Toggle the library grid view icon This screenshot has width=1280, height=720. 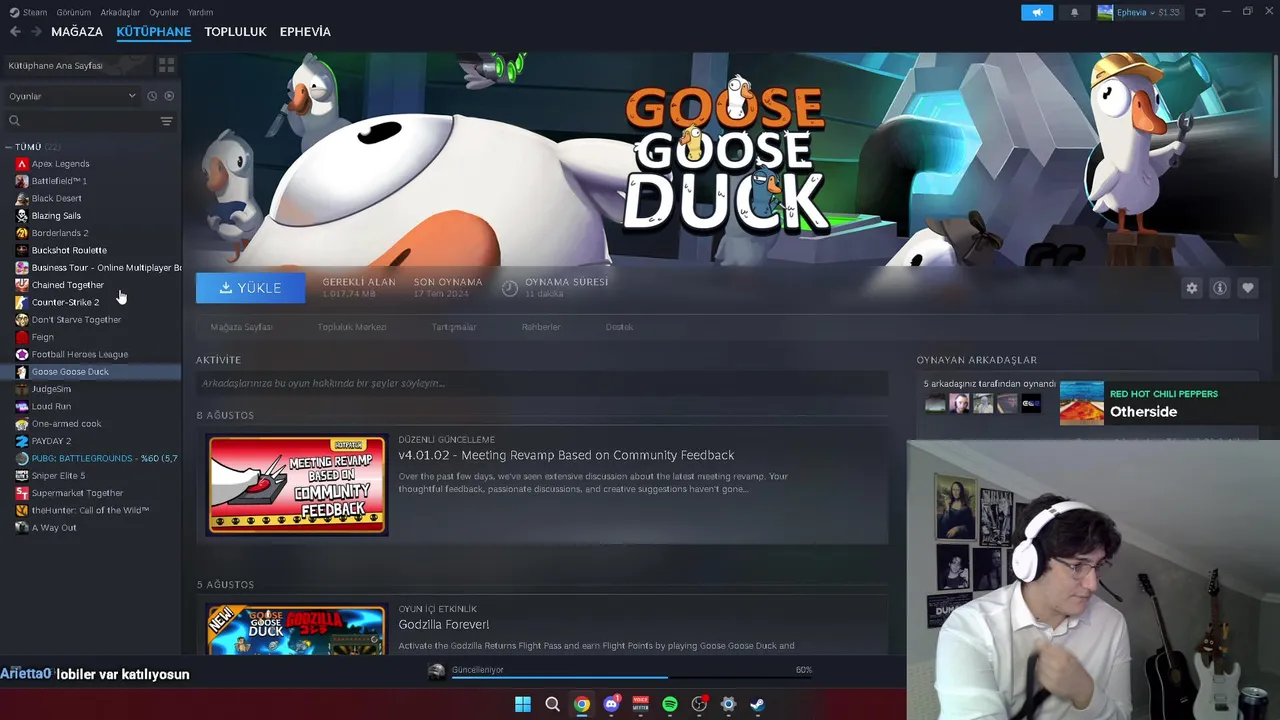(166, 65)
